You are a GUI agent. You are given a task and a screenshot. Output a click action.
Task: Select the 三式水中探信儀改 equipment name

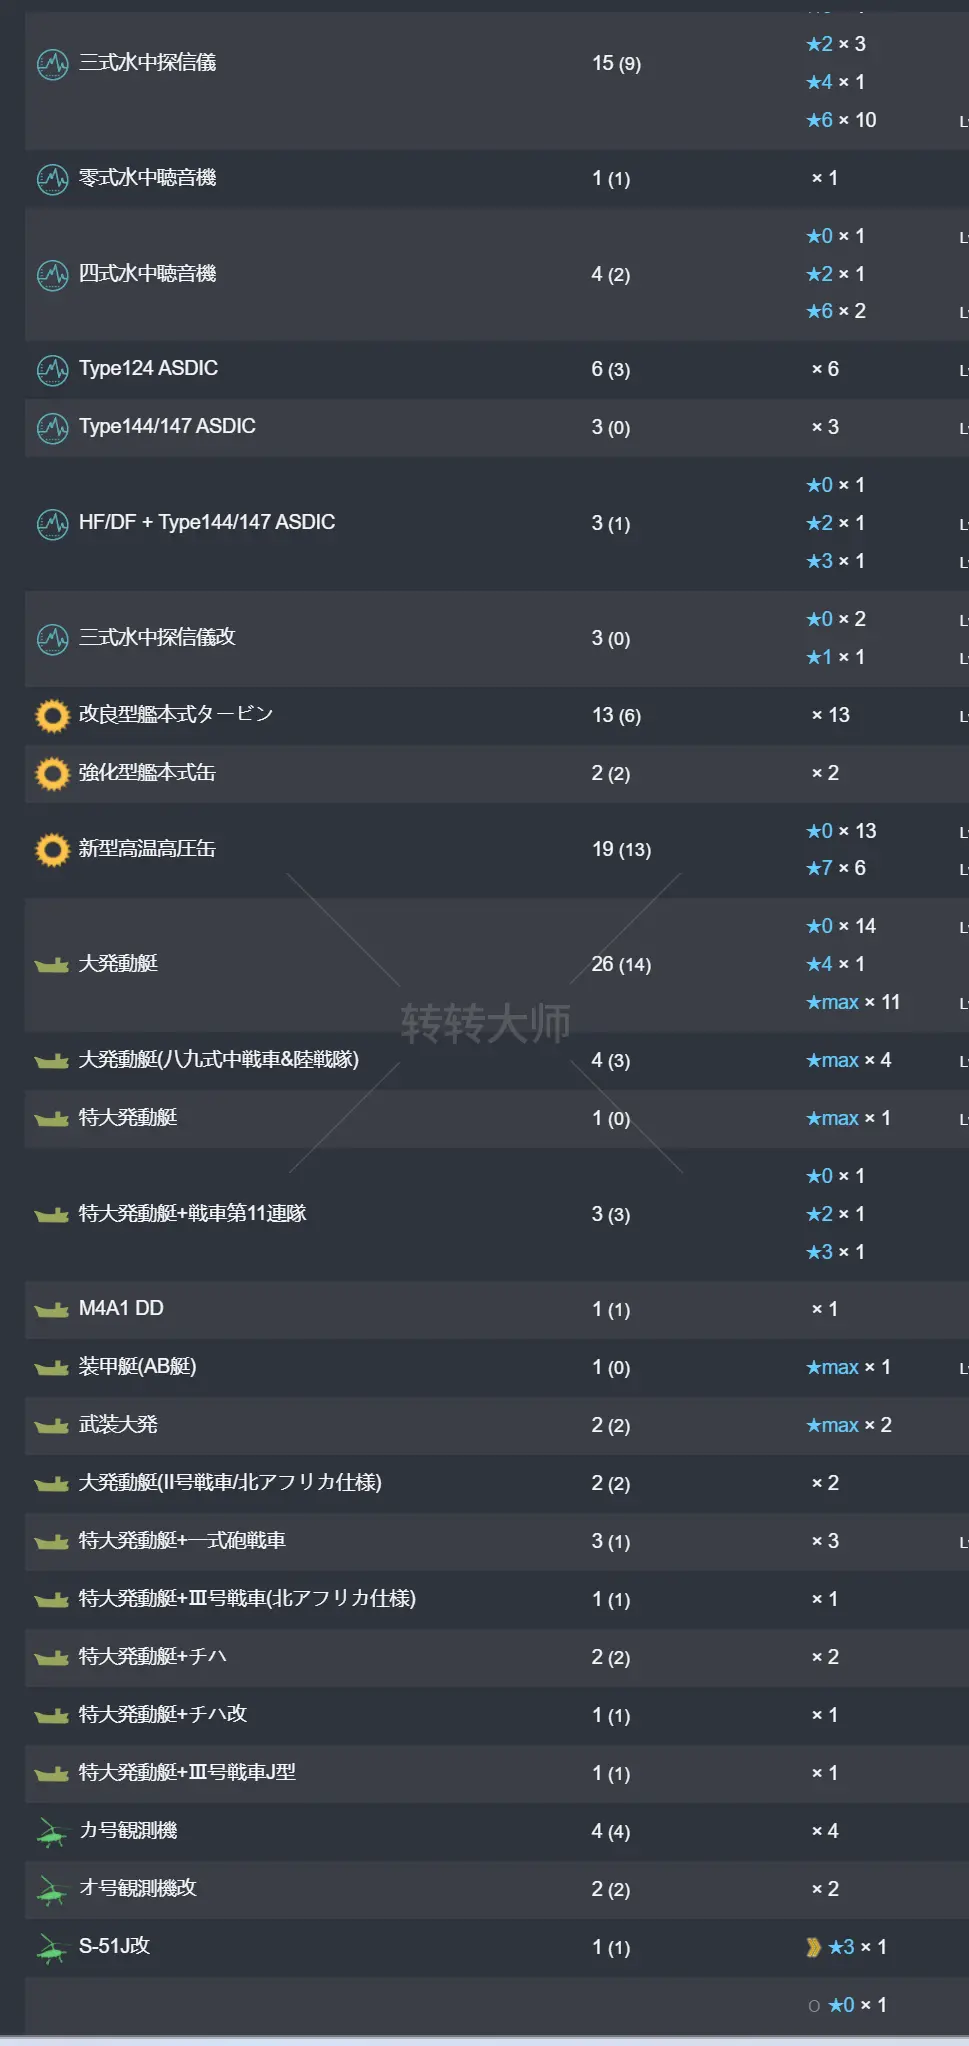[157, 637]
